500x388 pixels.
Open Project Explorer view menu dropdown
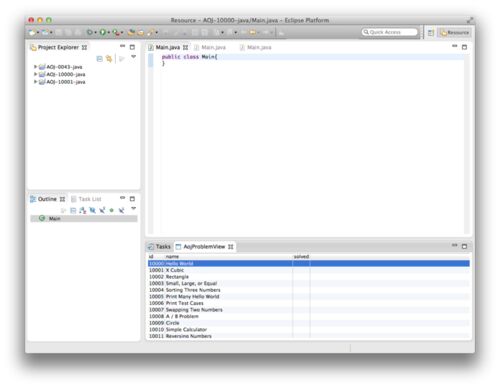(x=133, y=57)
